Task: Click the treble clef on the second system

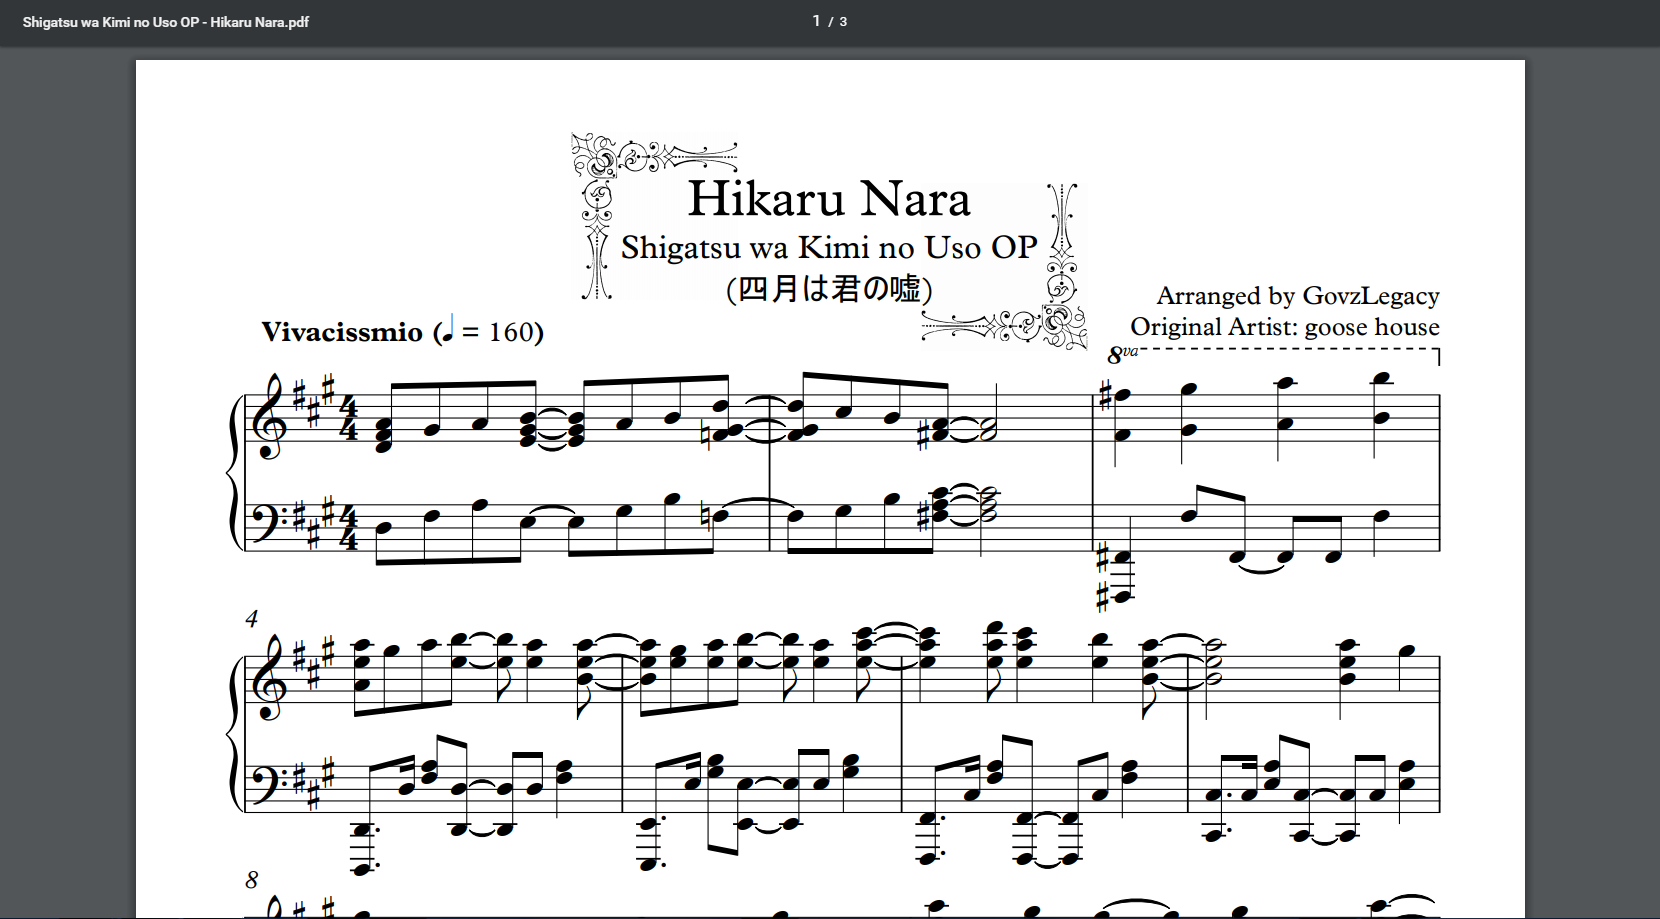Action: click(x=269, y=680)
